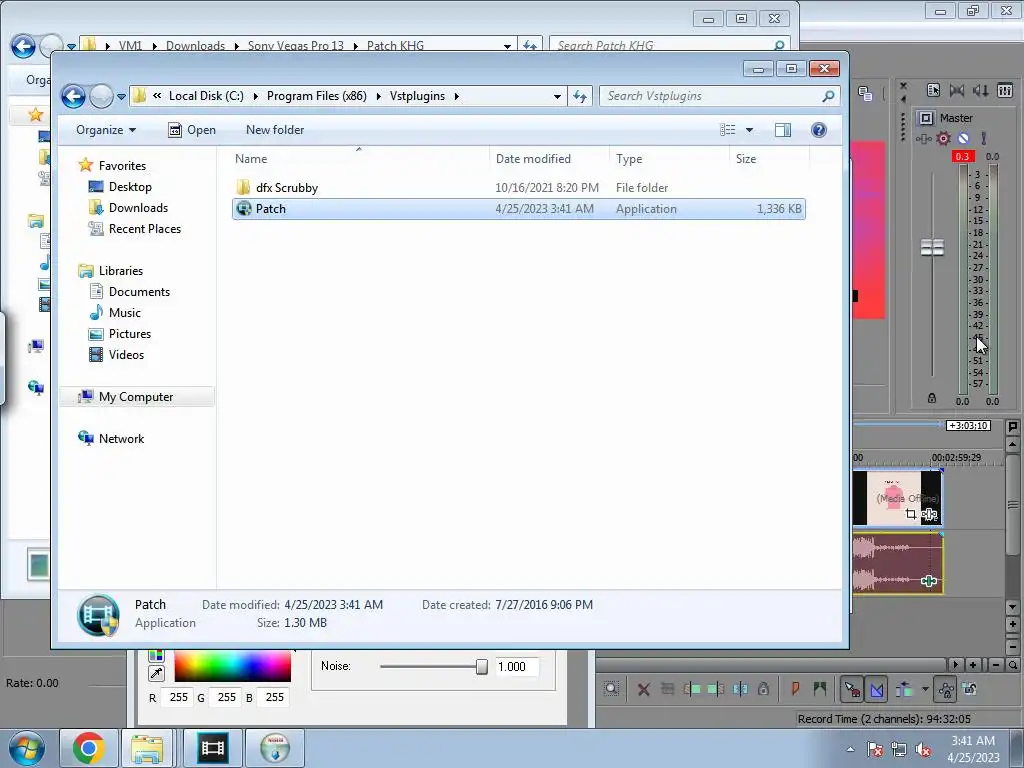1024x768 pixels.
Task: Click the rainbow color spectrum picker
Action: tap(232, 667)
